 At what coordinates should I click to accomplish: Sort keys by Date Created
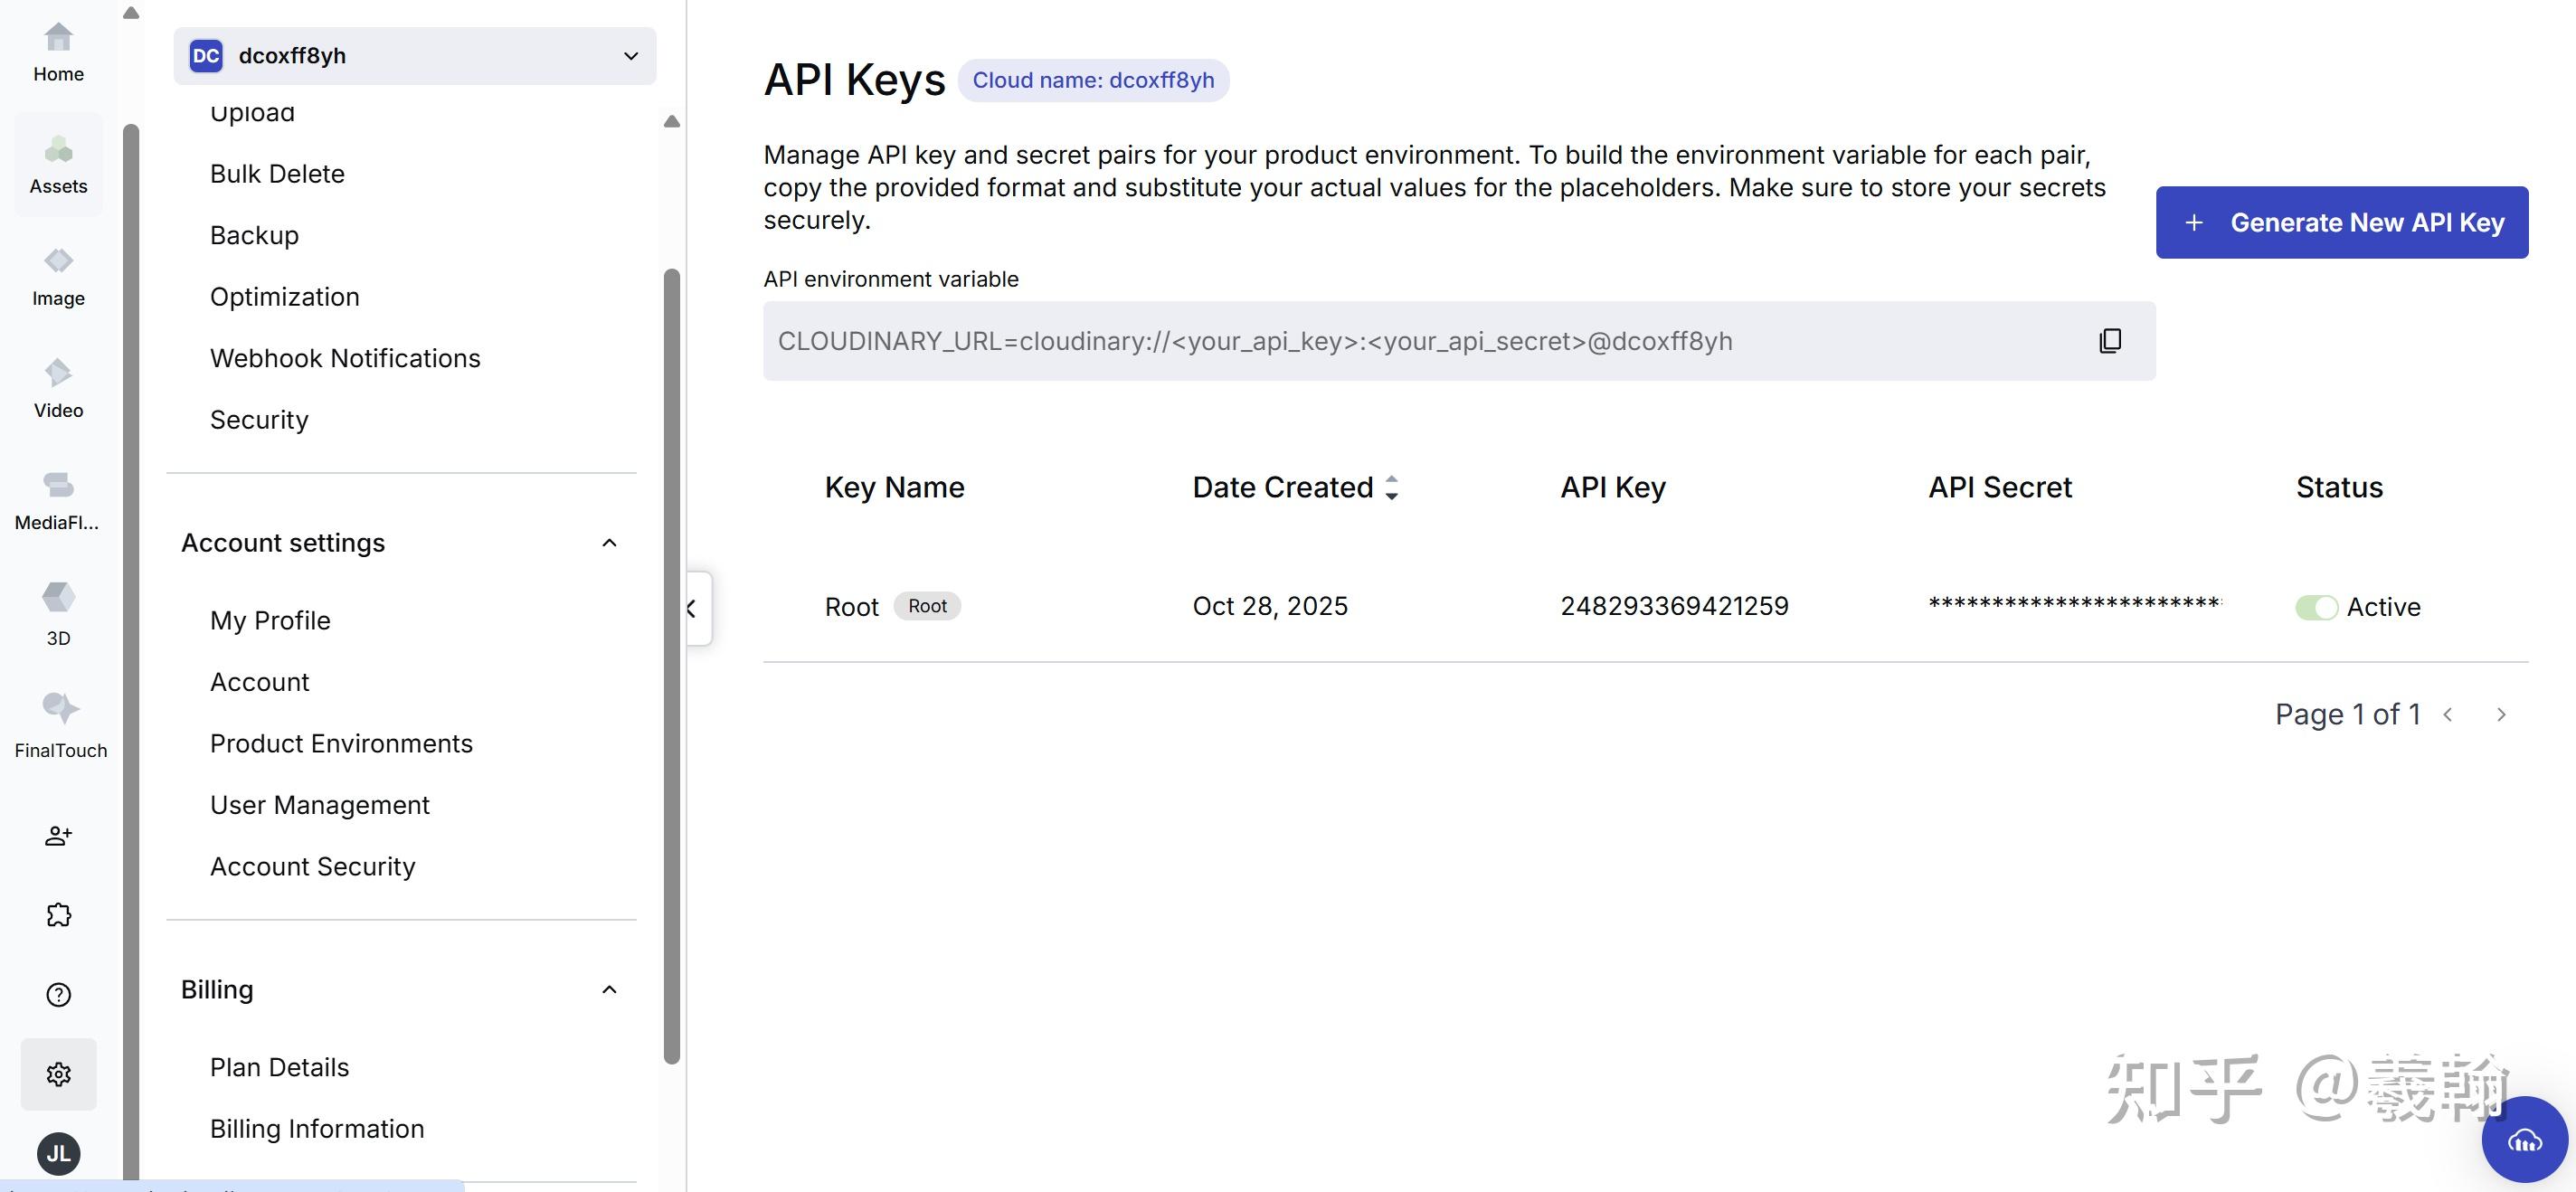(1391, 488)
